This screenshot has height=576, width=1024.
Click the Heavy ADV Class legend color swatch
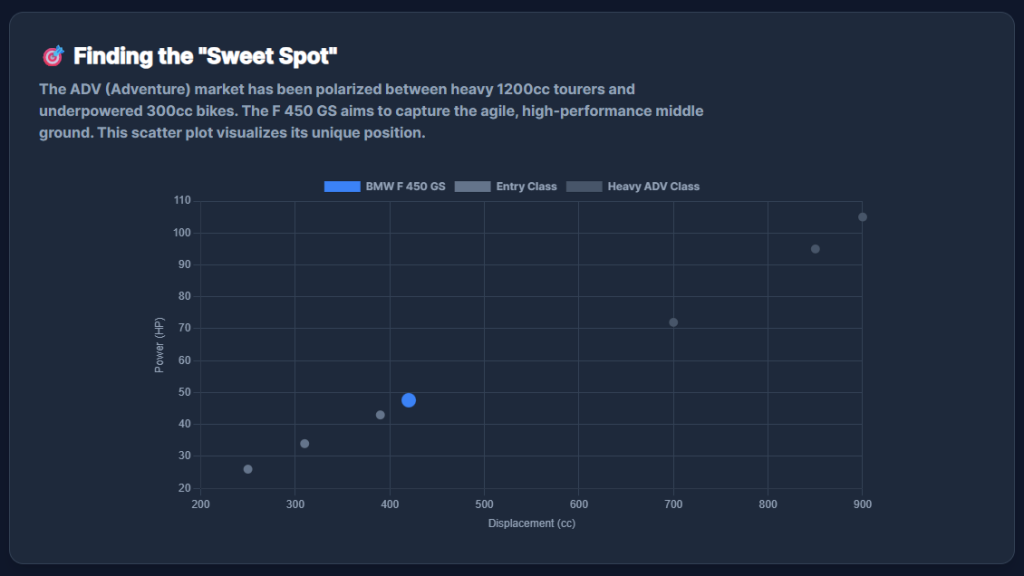click(584, 187)
